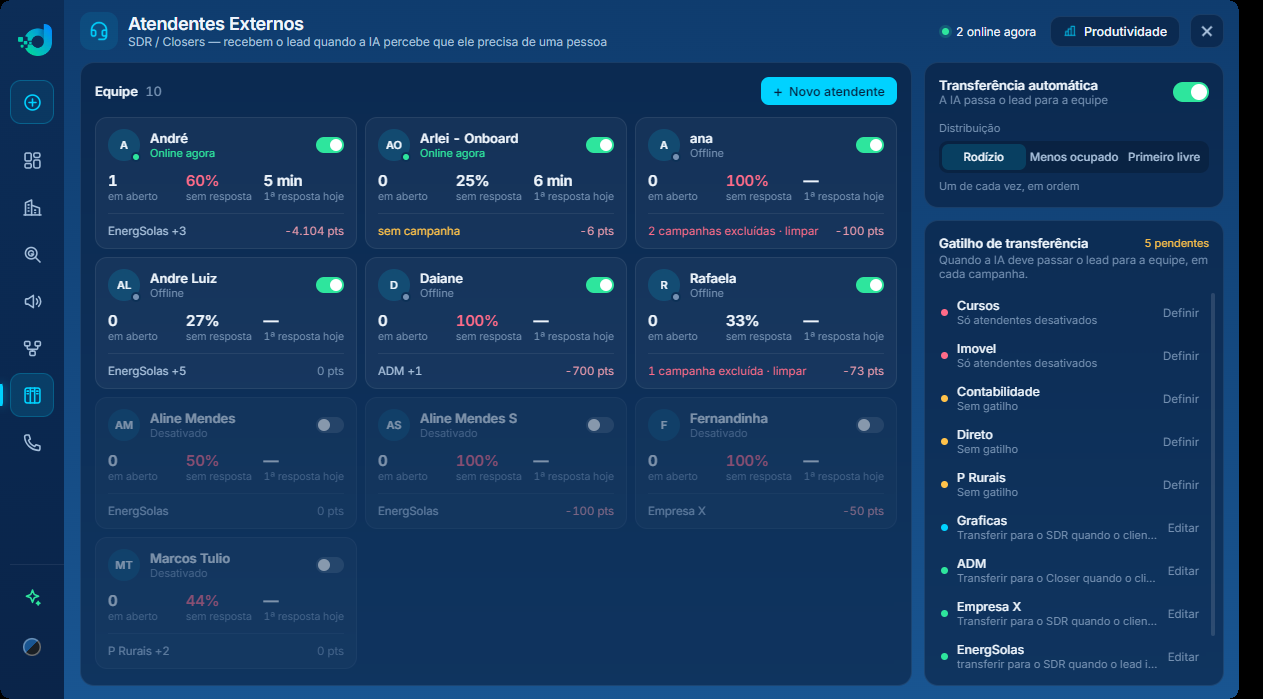Close the Atendentes Externos panel
Image resolution: width=1265 pixels, height=699 pixels.
(x=1207, y=31)
